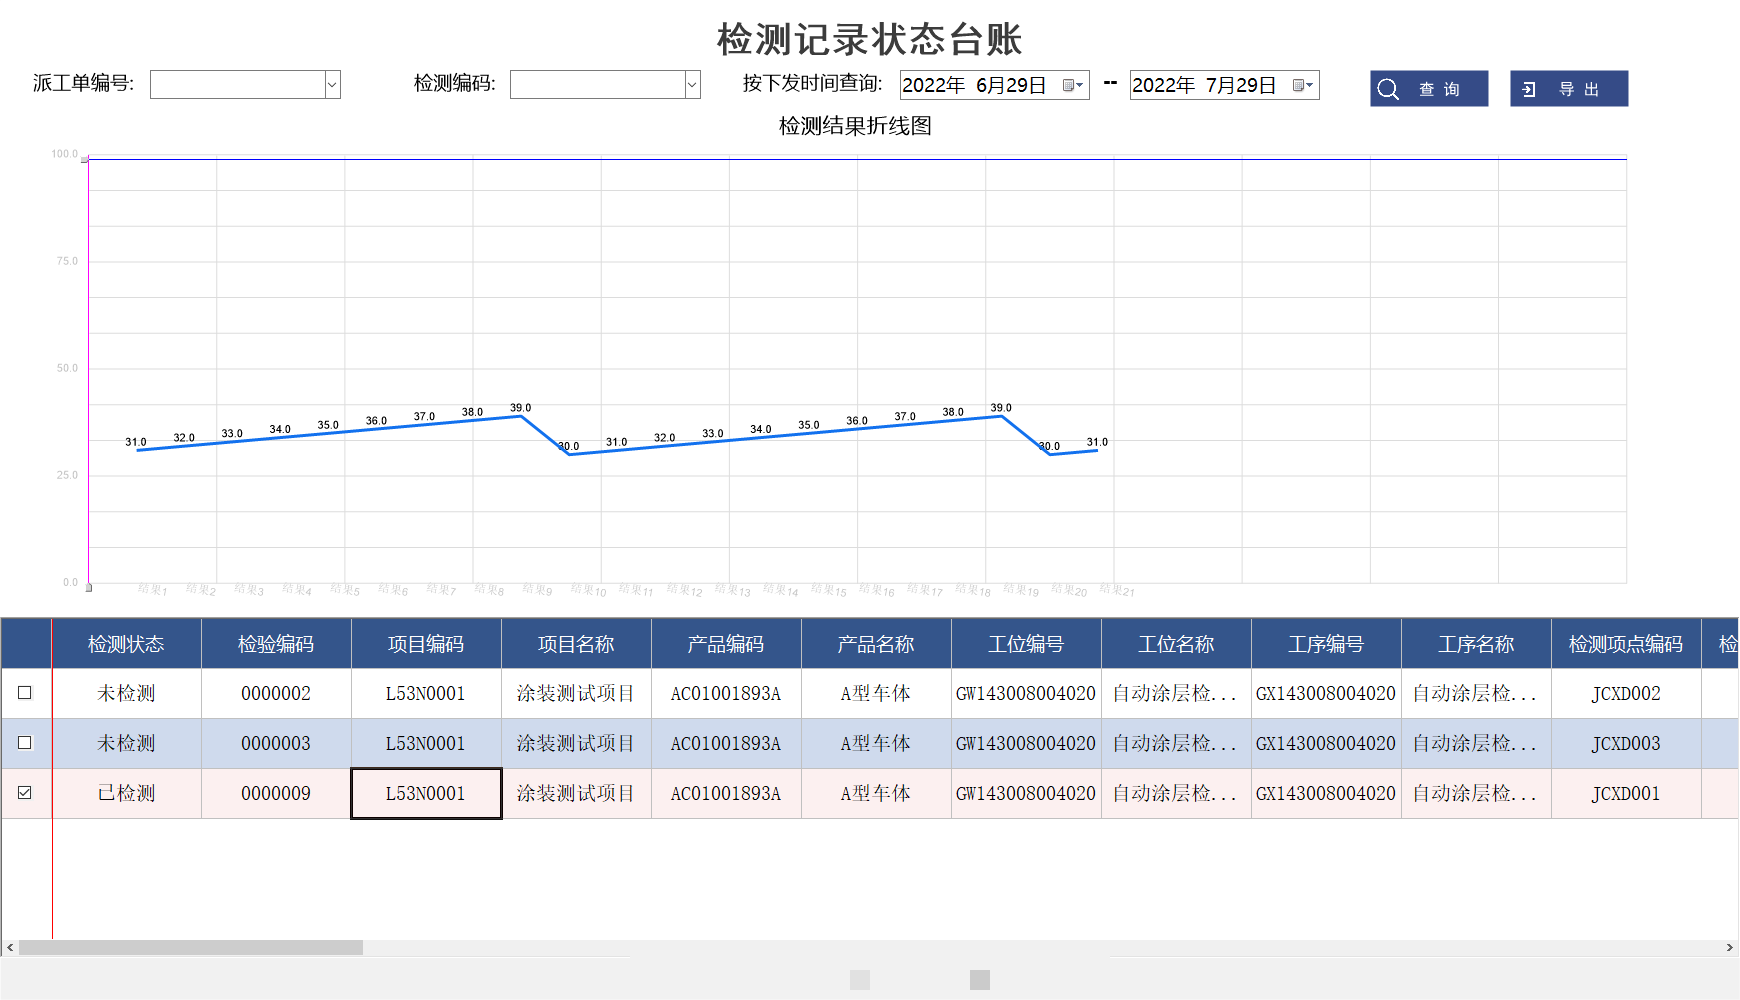
Task: Open end date calendar picker for 7月29日
Action: pos(1303,86)
